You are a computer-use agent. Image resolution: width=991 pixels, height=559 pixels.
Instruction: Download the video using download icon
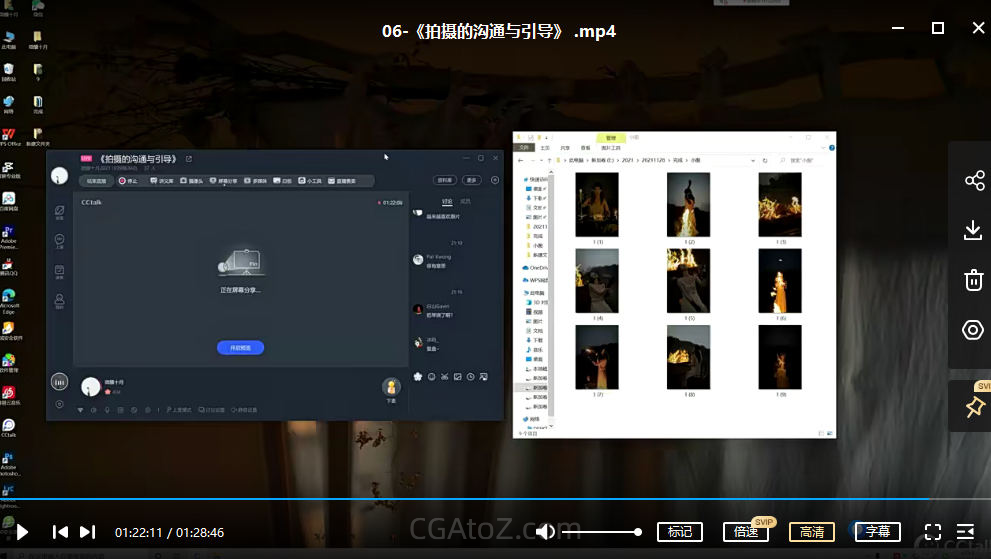pos(973,230)
